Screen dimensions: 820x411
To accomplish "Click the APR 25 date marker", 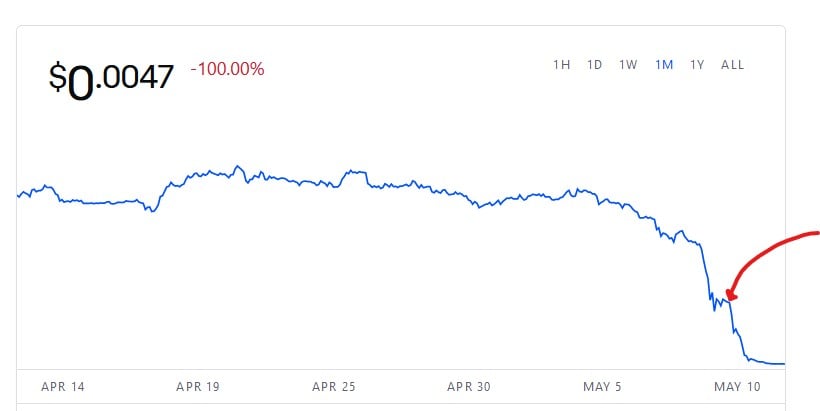I will click(x=334, y=387).
